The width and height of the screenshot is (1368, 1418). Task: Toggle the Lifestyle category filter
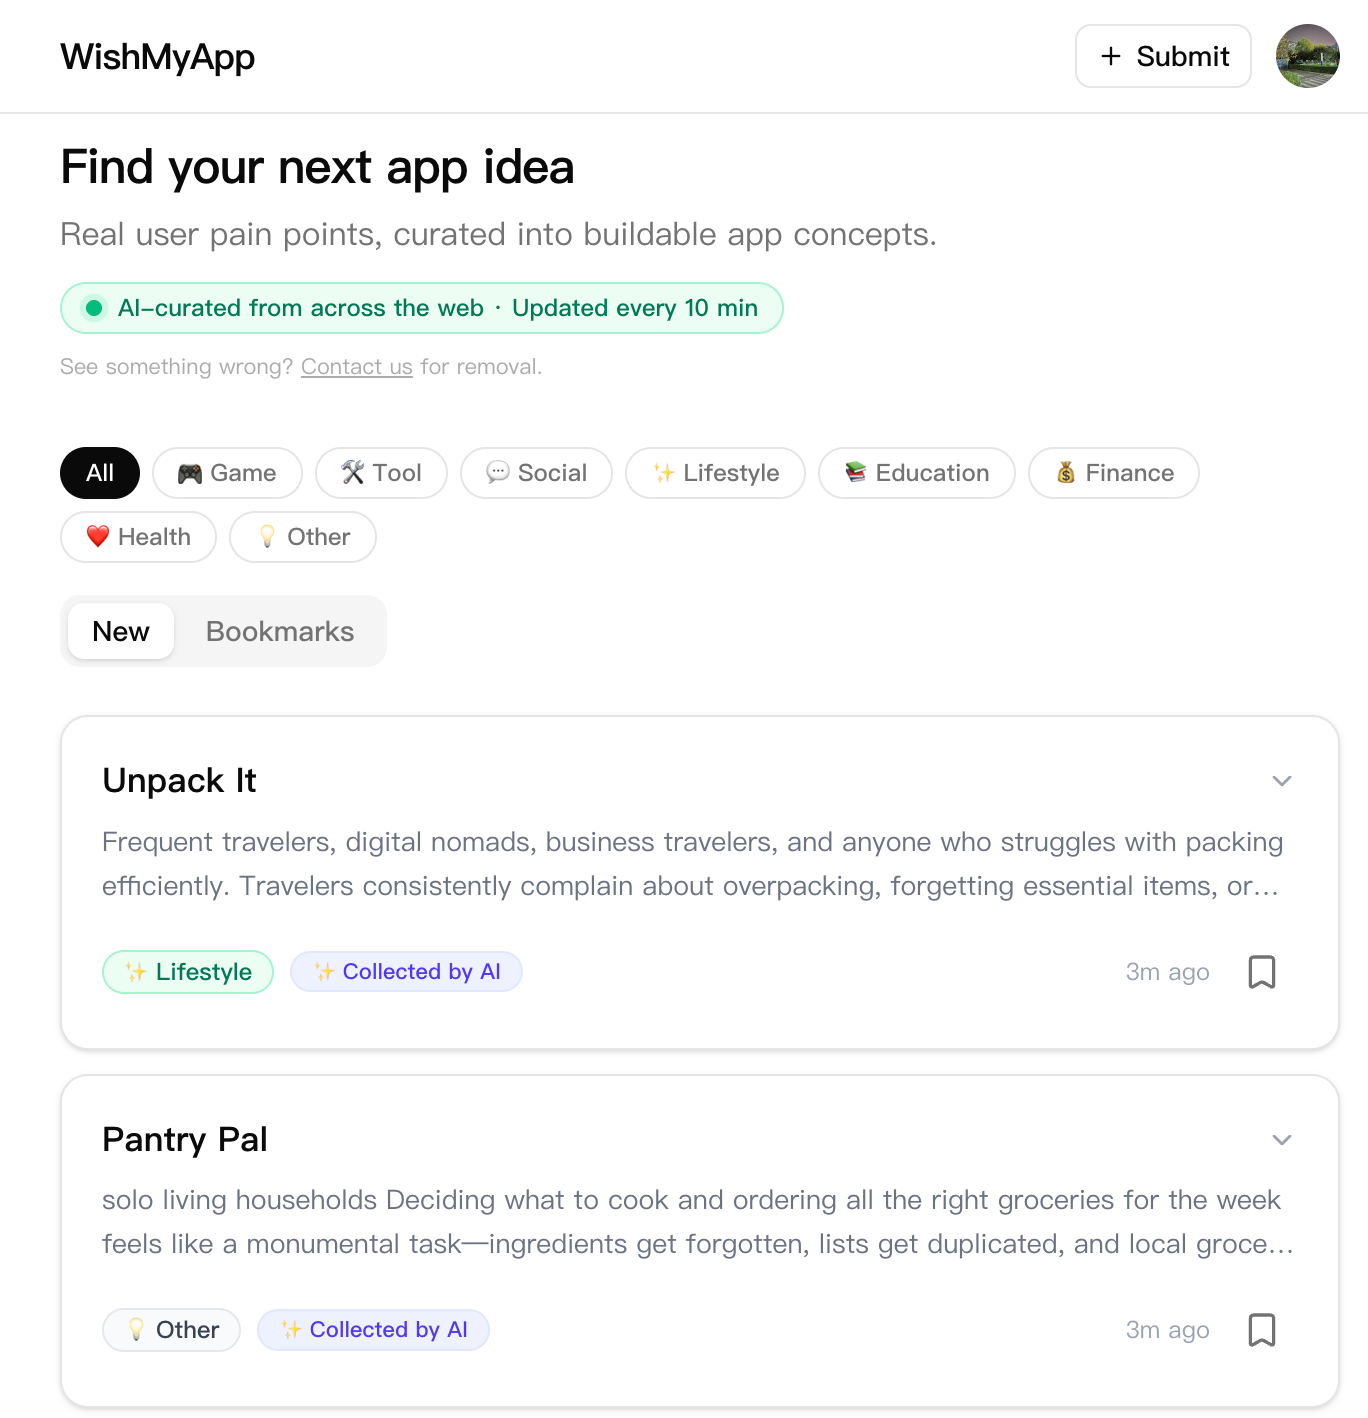(x=714, y=473)
